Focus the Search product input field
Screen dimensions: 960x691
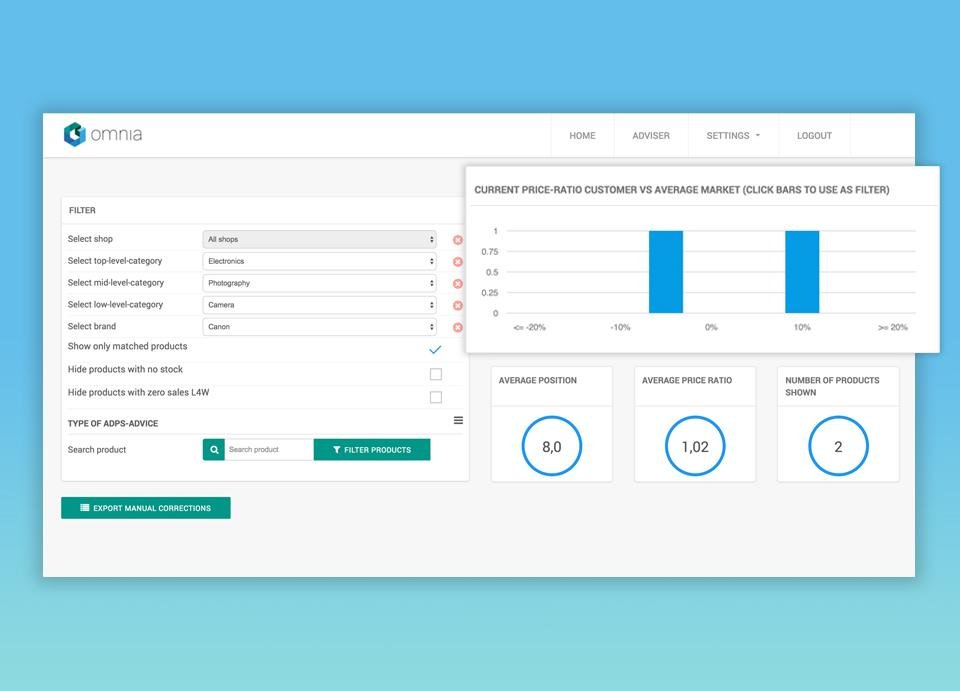tap(269, 450)
